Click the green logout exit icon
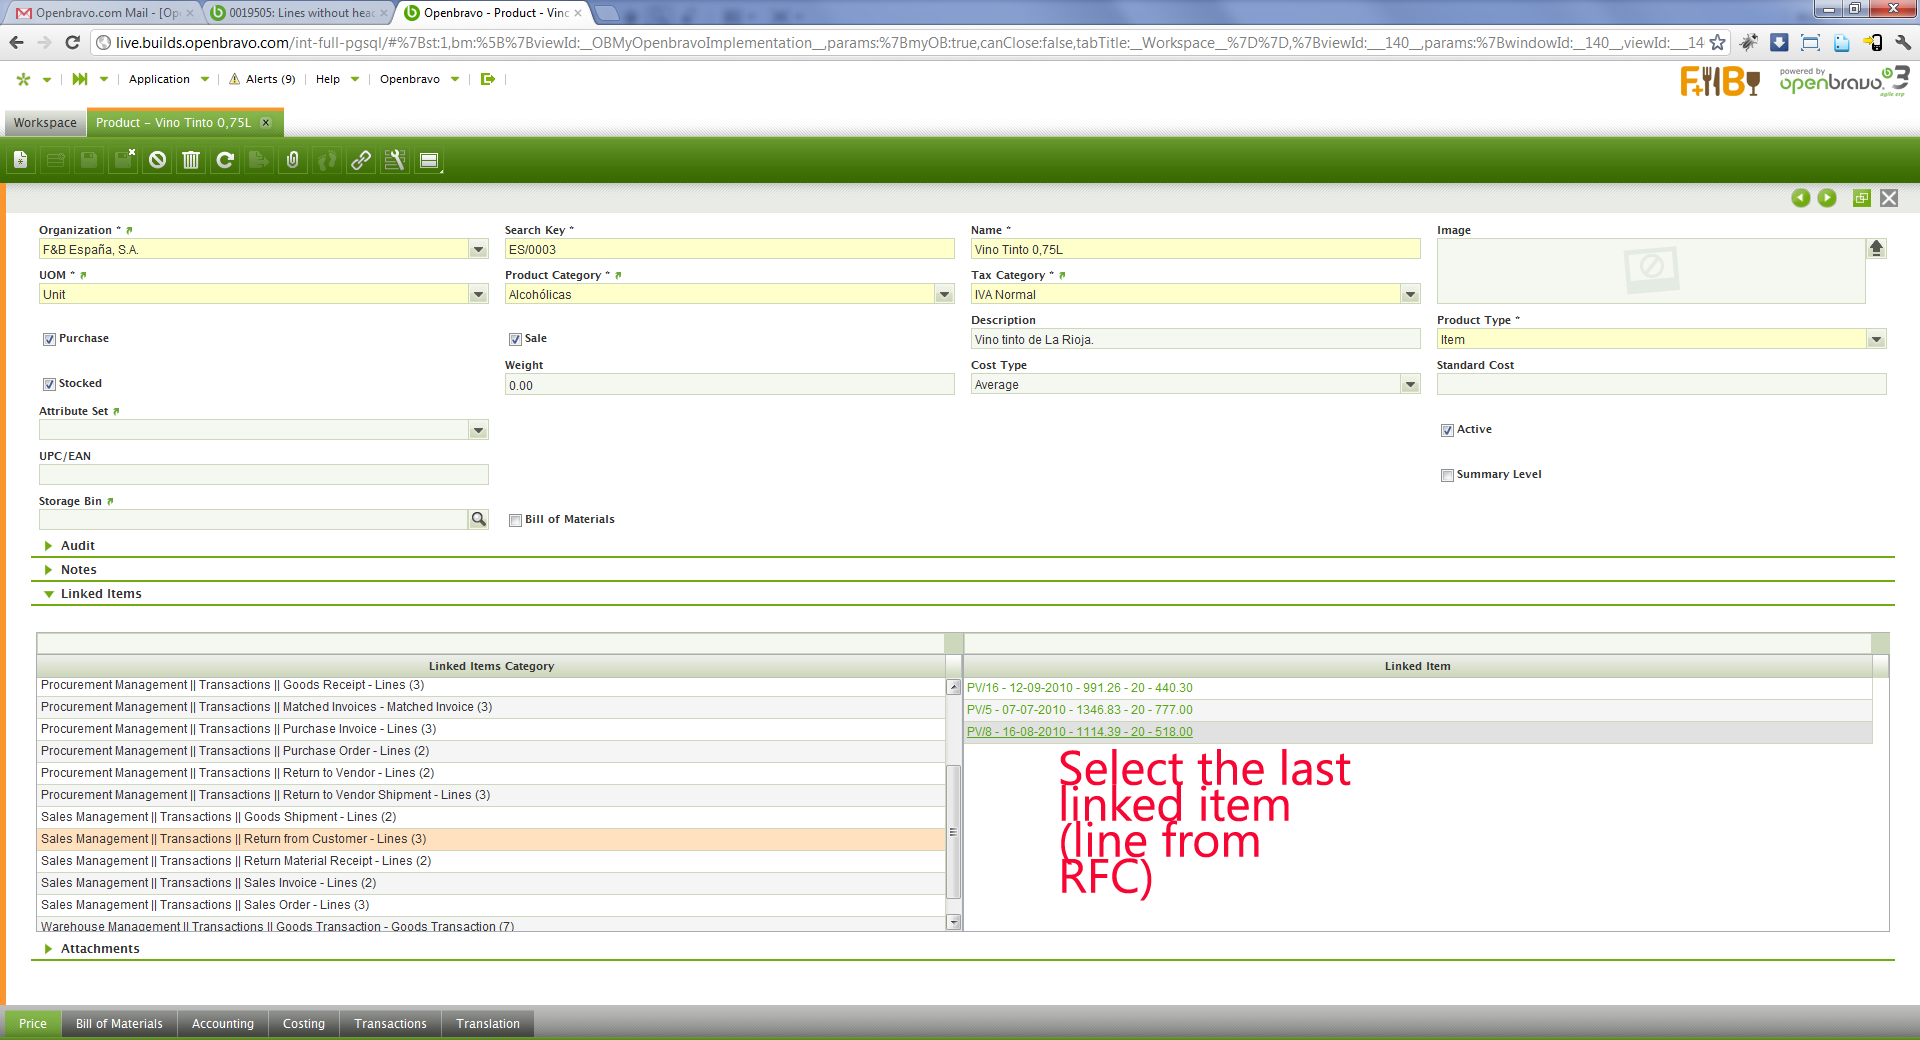The image size is (1920, 1040). (x=488, y=79)
